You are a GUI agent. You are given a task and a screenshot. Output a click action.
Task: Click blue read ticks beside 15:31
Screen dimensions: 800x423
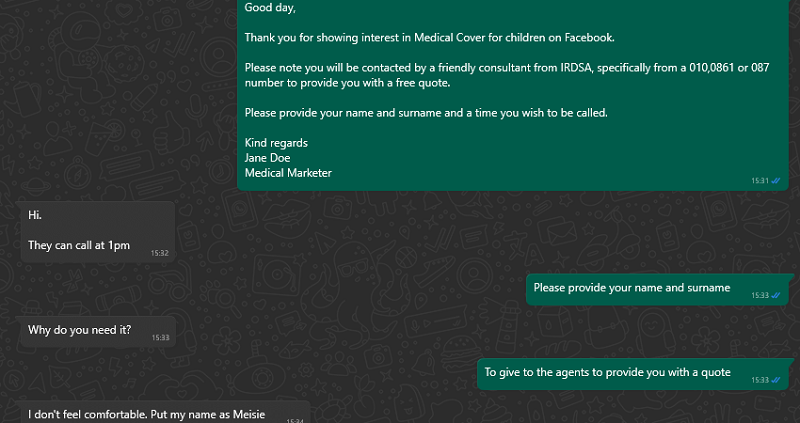point(776,181)
